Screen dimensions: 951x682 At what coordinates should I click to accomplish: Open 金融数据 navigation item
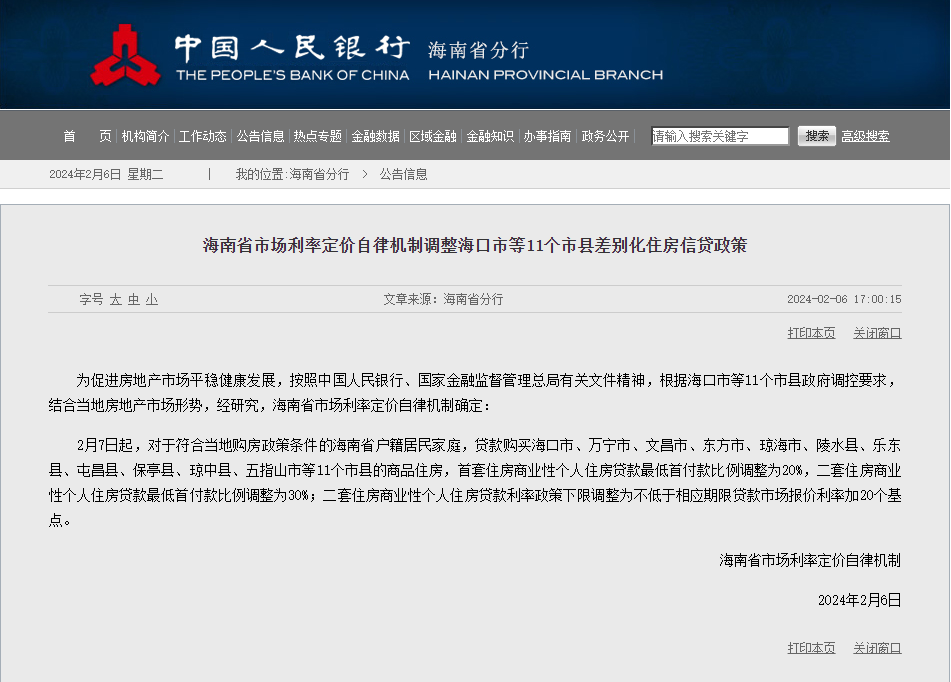pos(375,136)
